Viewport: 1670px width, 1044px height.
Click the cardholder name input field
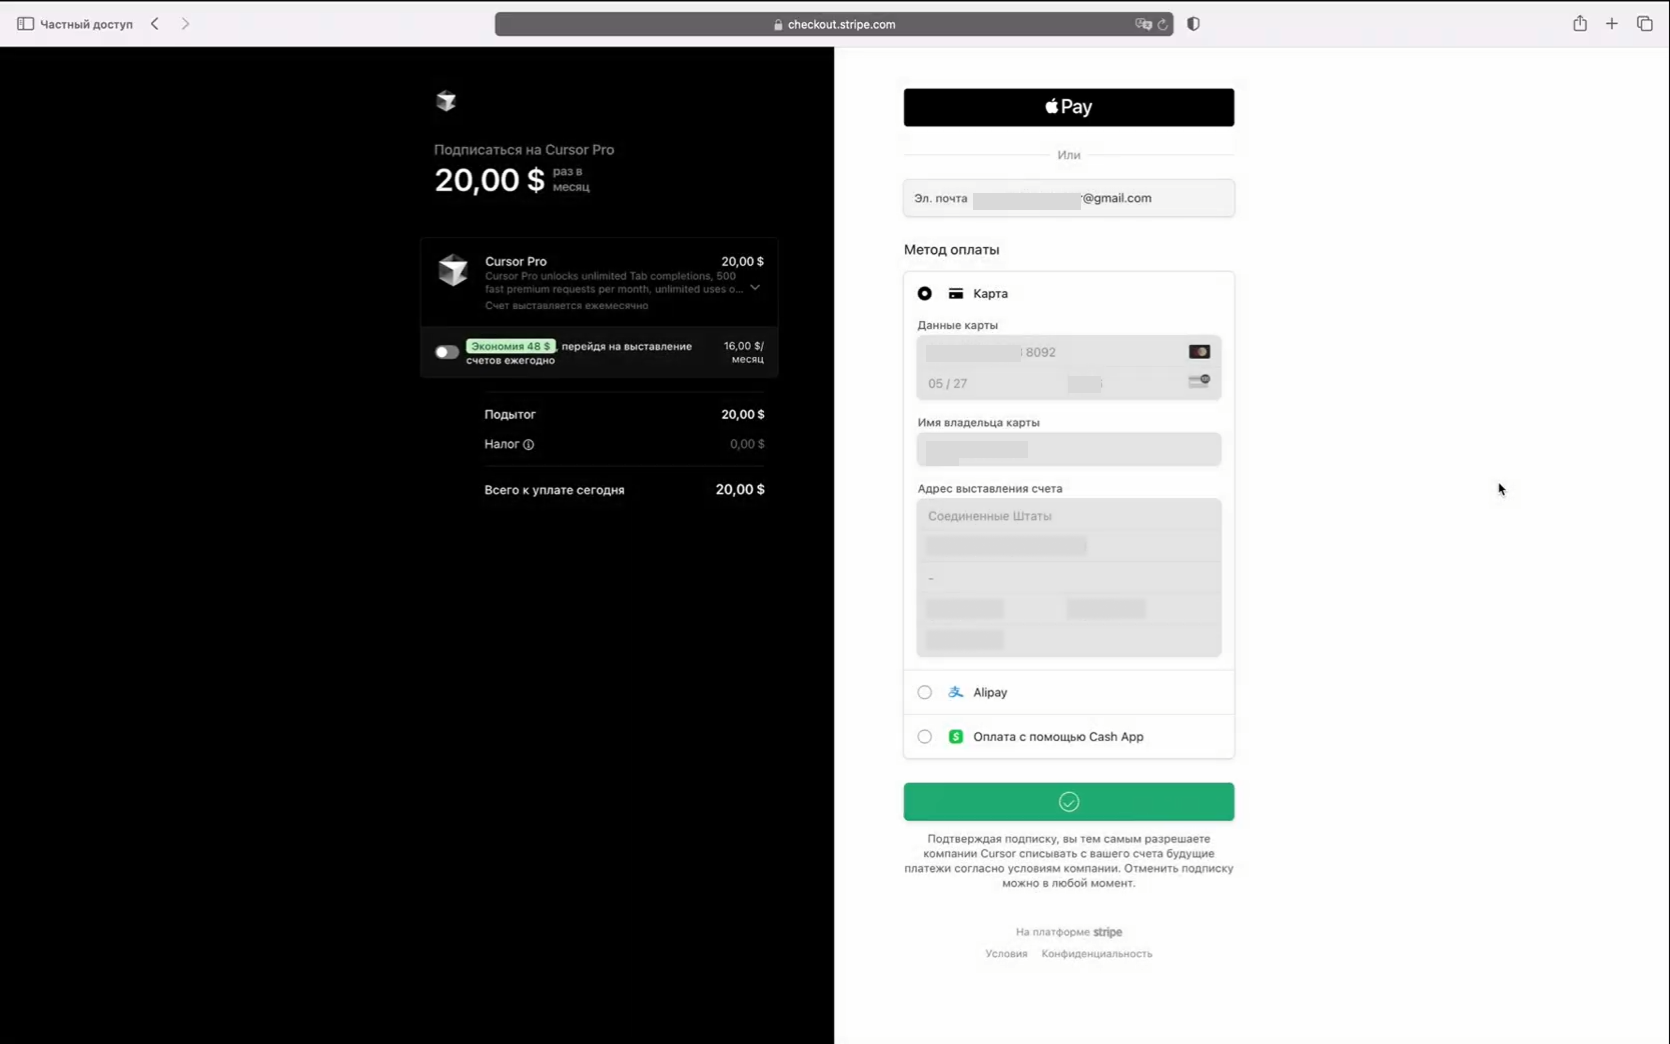tap(1069, 449)
